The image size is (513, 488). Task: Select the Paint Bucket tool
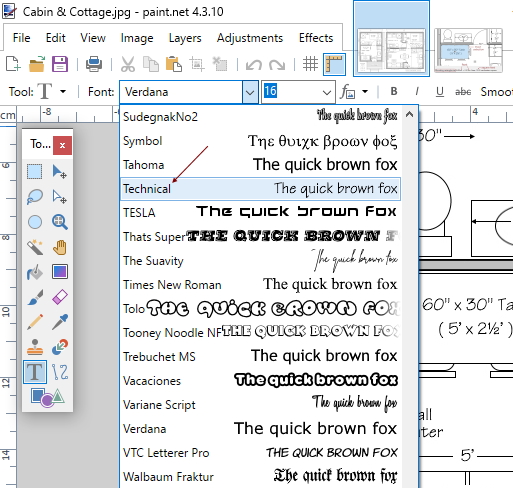[x=35, y=272]
